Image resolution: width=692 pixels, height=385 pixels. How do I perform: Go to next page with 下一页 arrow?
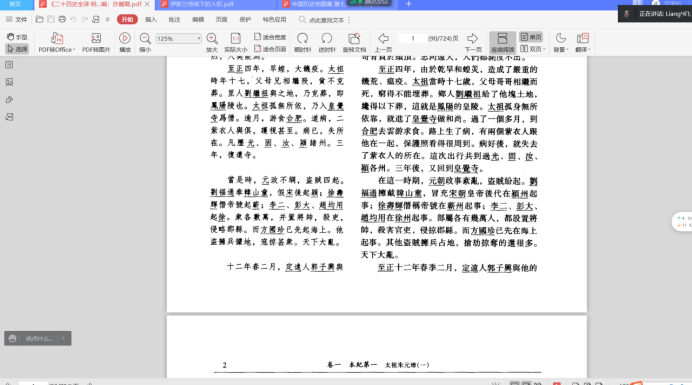pyautogui.click(x=473, y=43)
